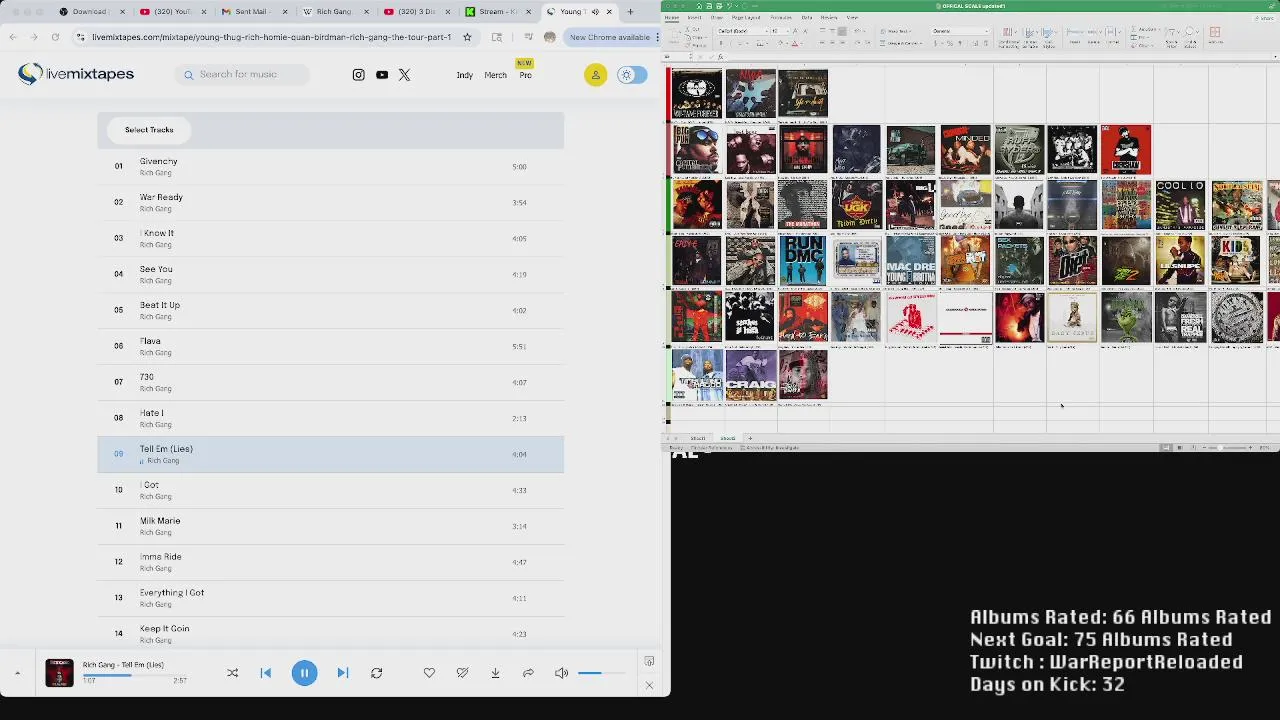Play track 14 Keep It Goin
The image size is (1280, 720).
pyautogui.click(x=330, y=634)
